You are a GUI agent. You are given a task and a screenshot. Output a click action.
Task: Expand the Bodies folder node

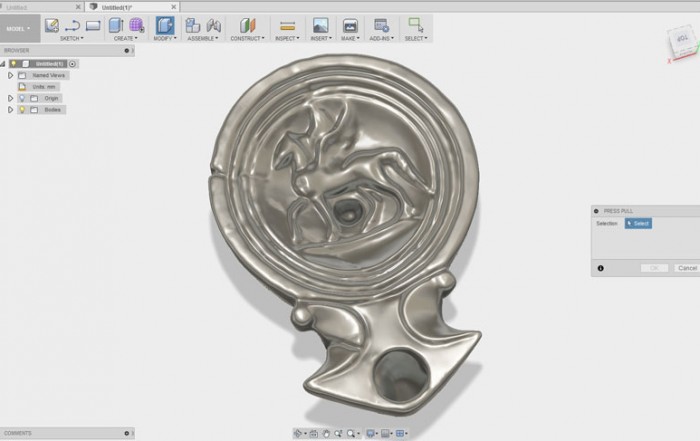pyautogui.click(x=10, y=110)
